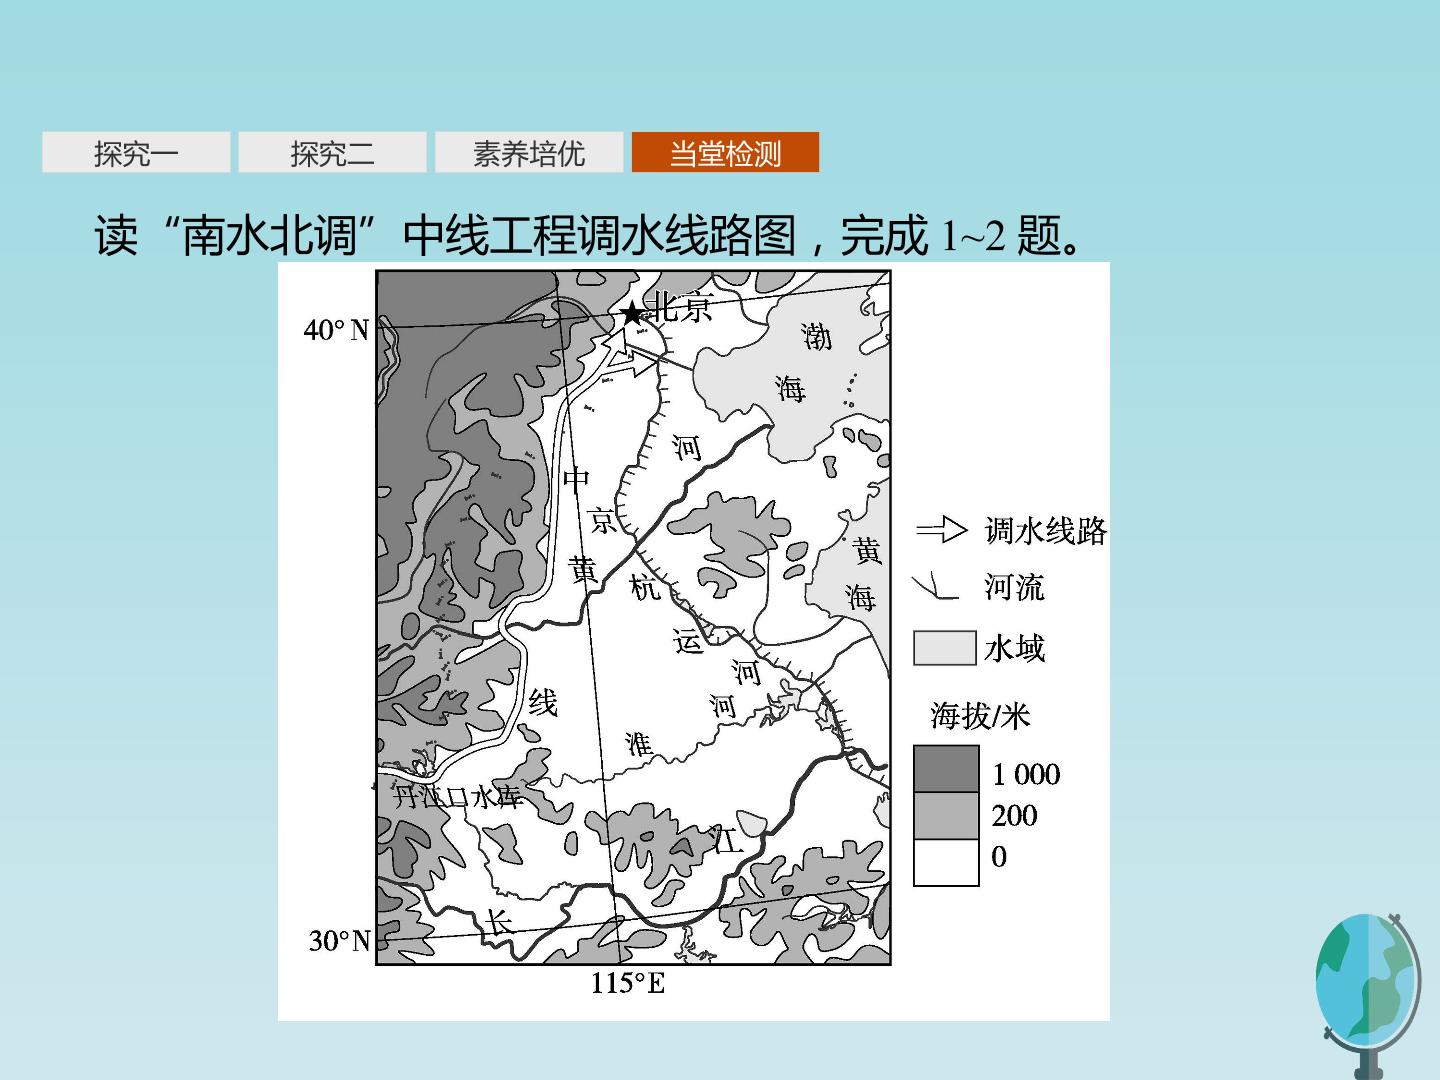This screenshot has width=1440, height=1080.
Task: Click the 河流 line legend symbol
Action: pos(936,586)
